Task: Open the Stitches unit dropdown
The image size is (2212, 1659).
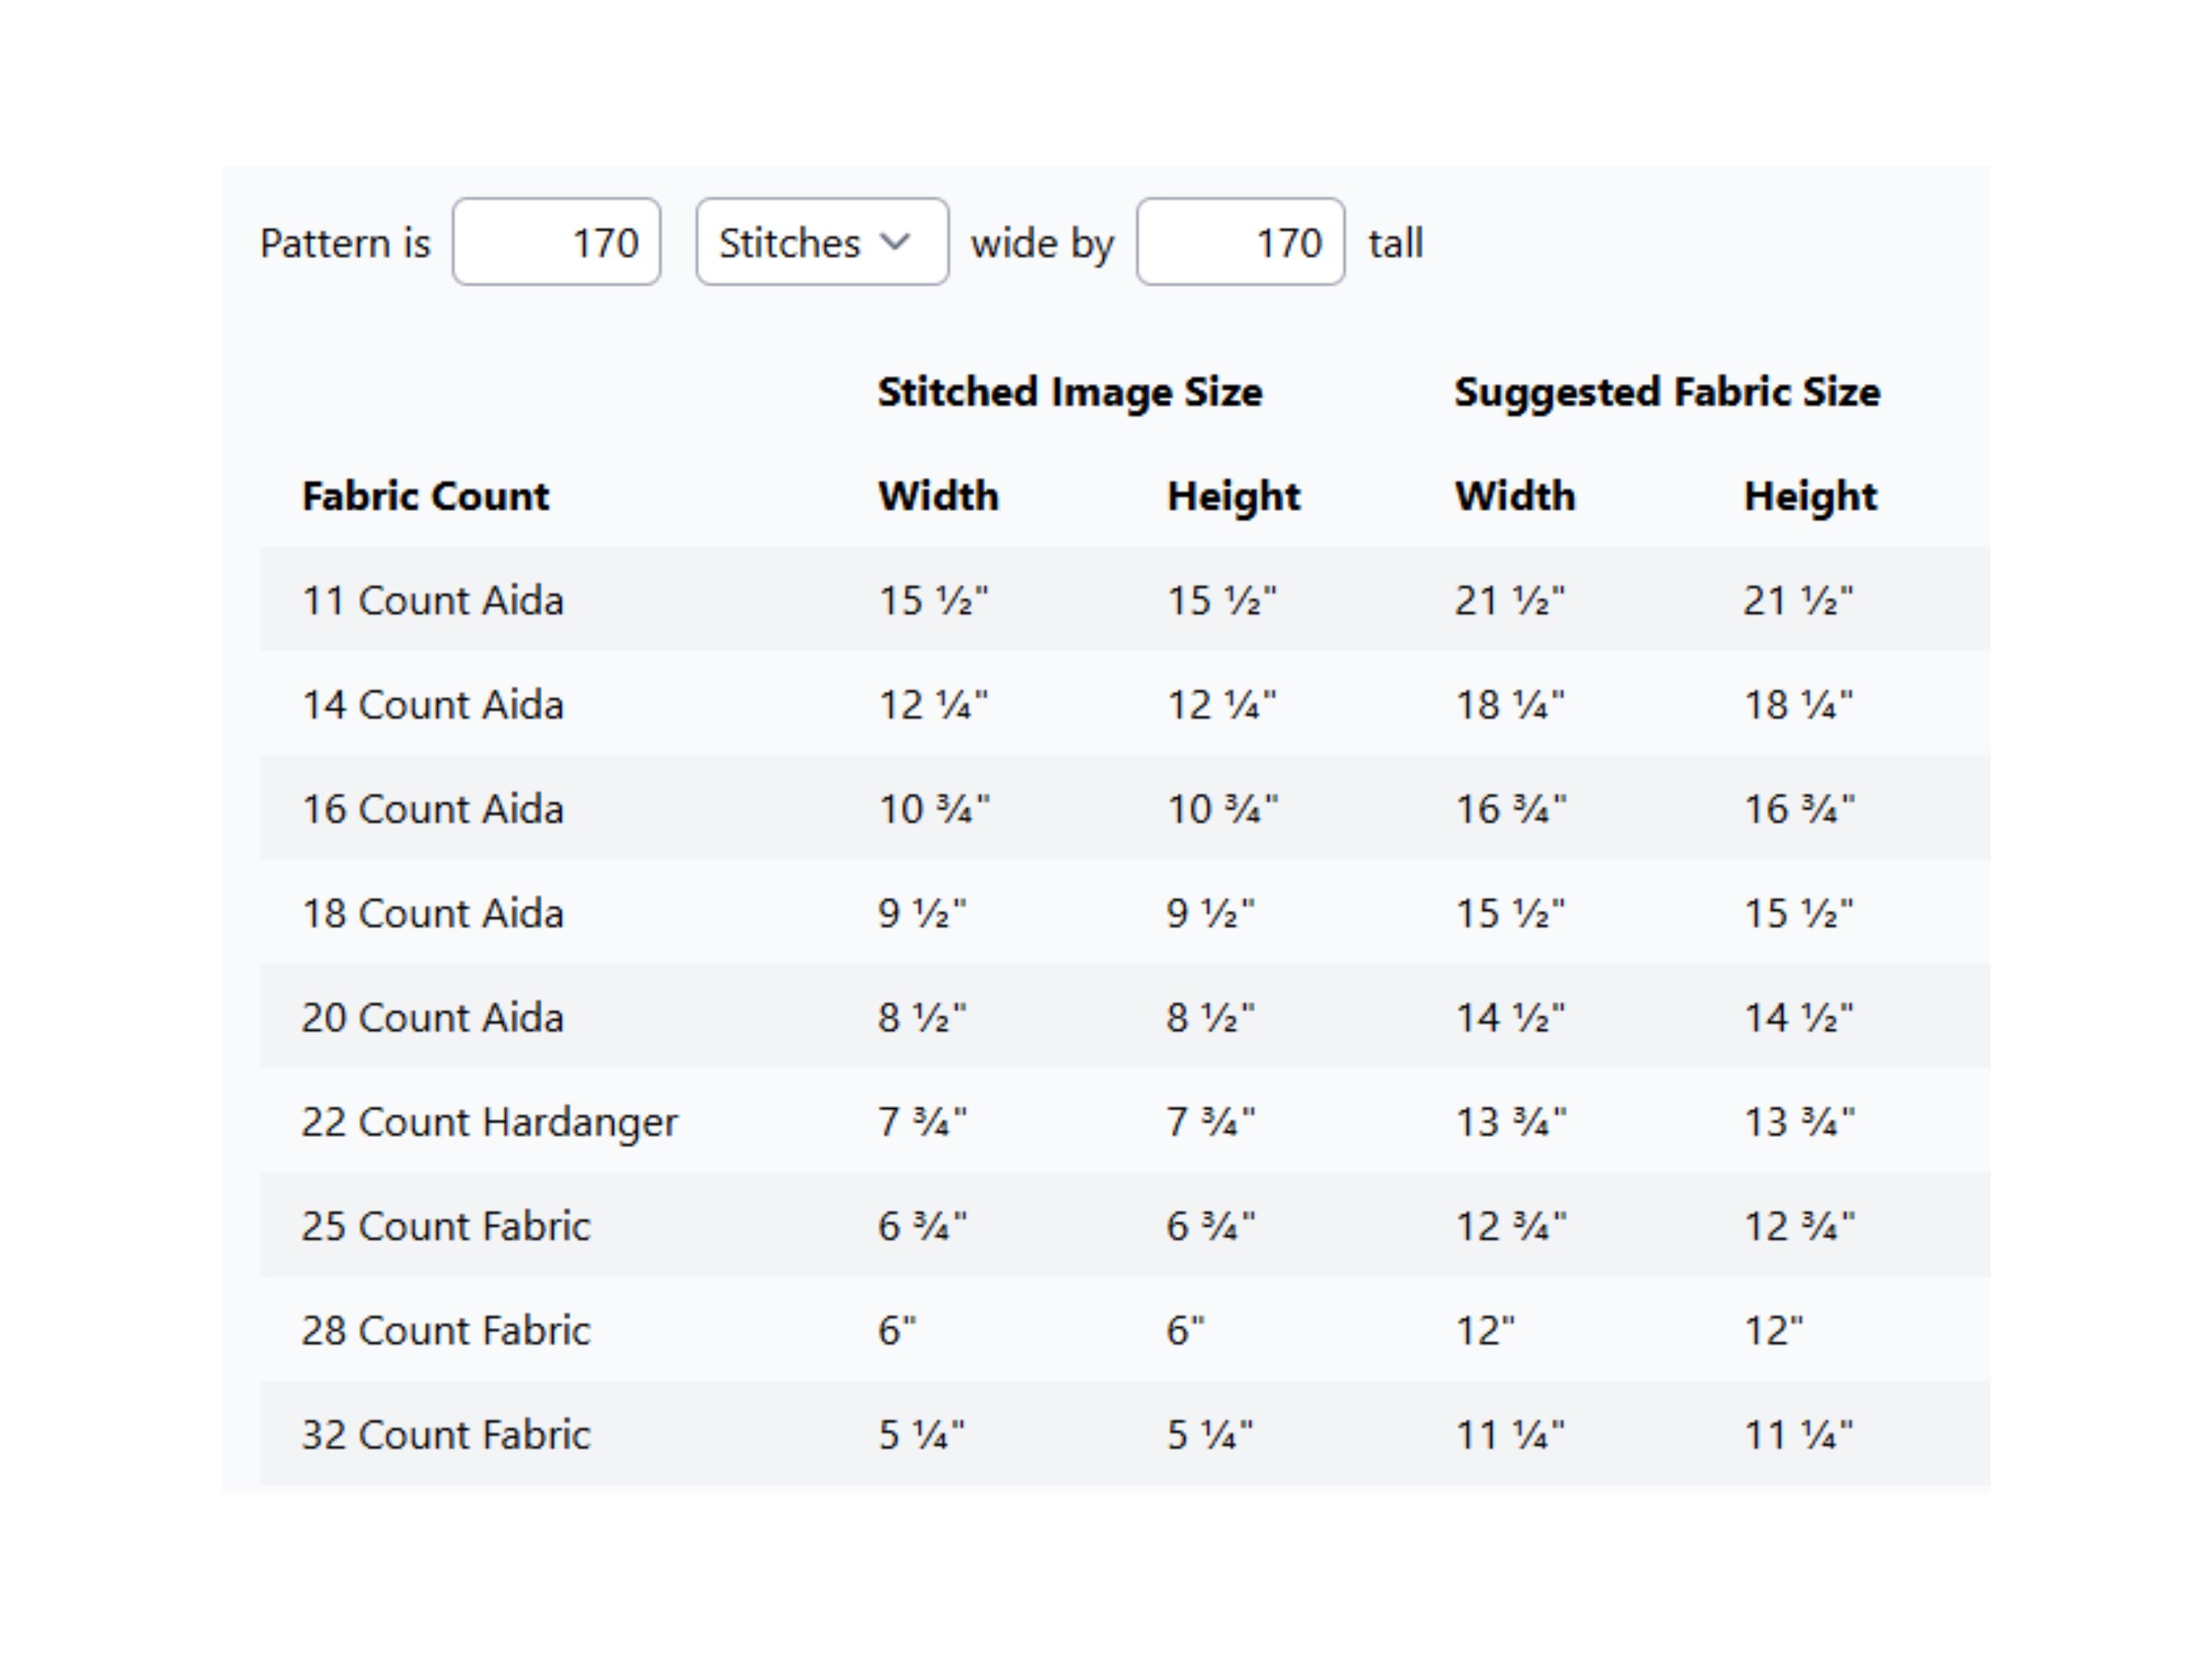Action: point(822,242)
